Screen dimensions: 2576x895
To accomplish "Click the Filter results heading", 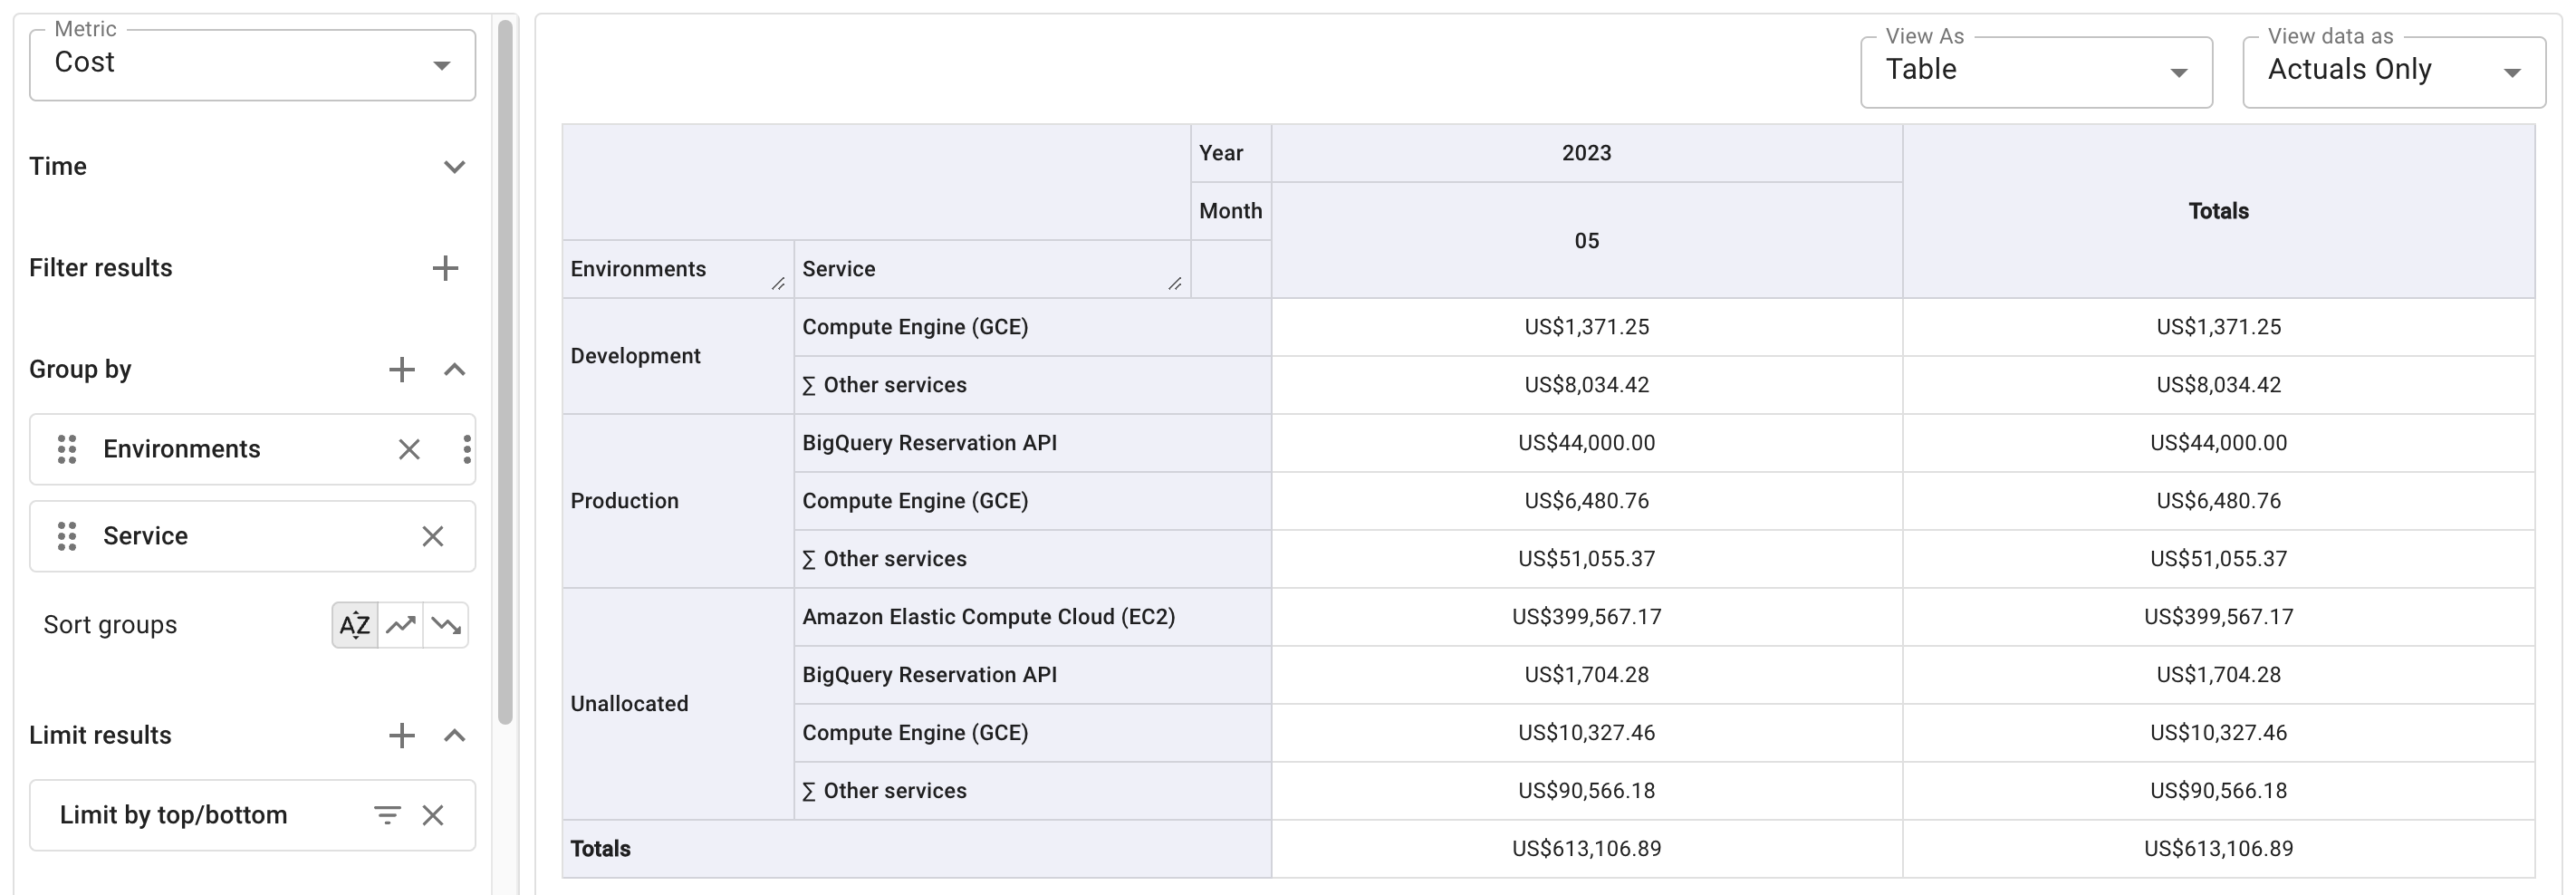I will (x=101, y=268).
